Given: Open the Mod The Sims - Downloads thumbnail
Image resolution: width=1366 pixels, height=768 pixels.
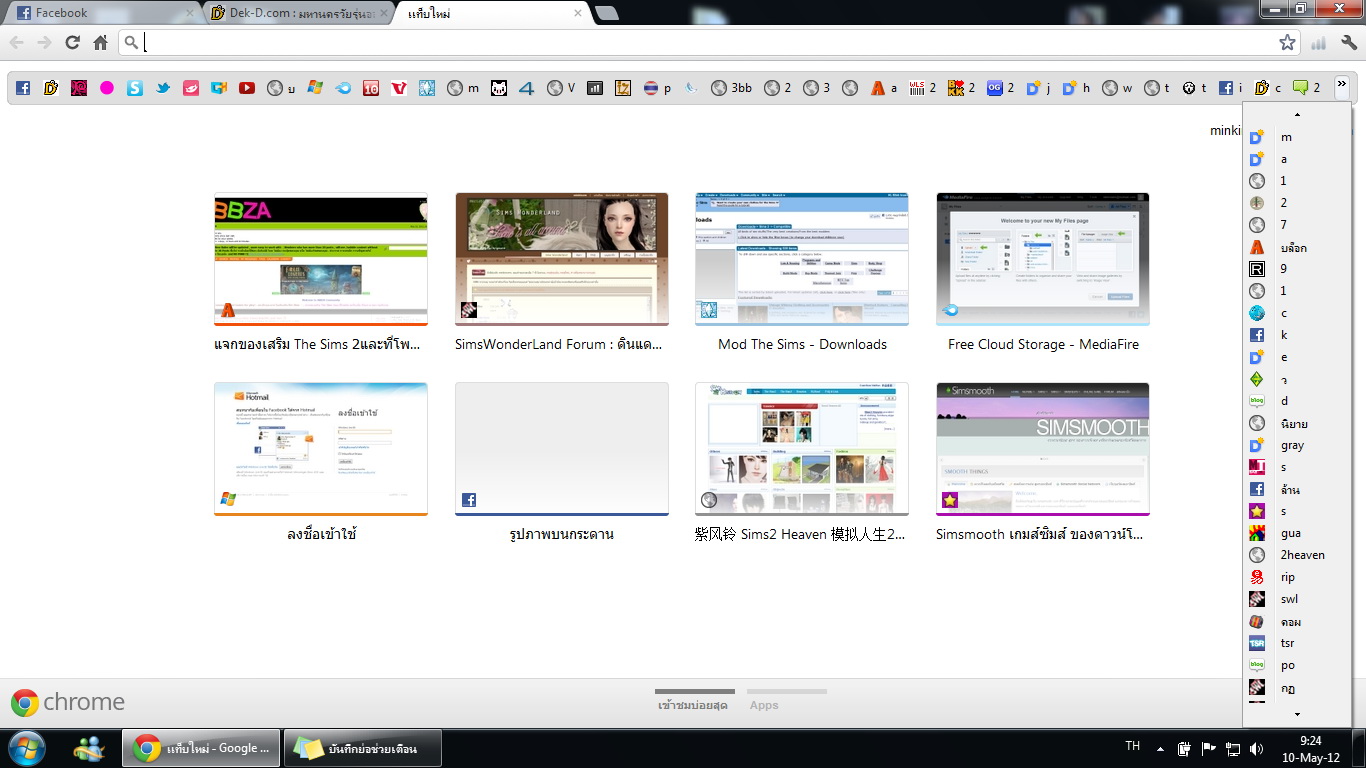Looking at the screenshot, I should tap(802, 259).
